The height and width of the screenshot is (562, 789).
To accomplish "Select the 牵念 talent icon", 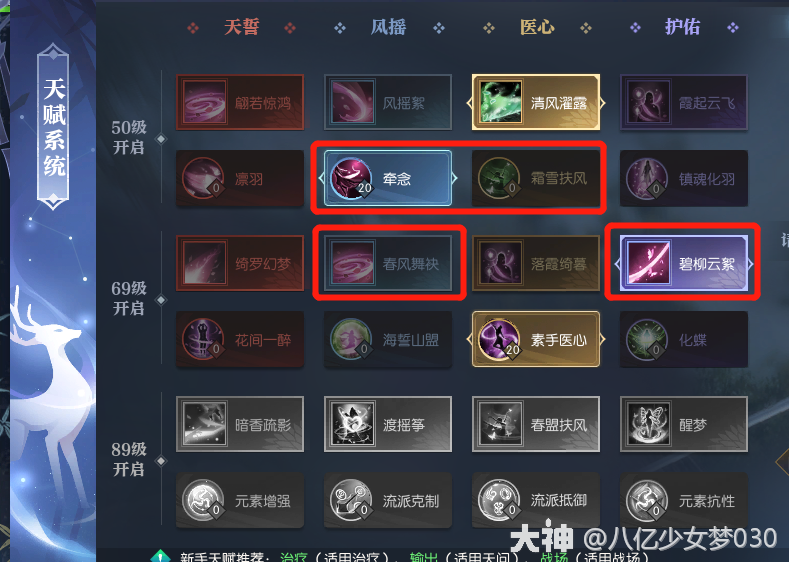I will (x=351, y=178).
